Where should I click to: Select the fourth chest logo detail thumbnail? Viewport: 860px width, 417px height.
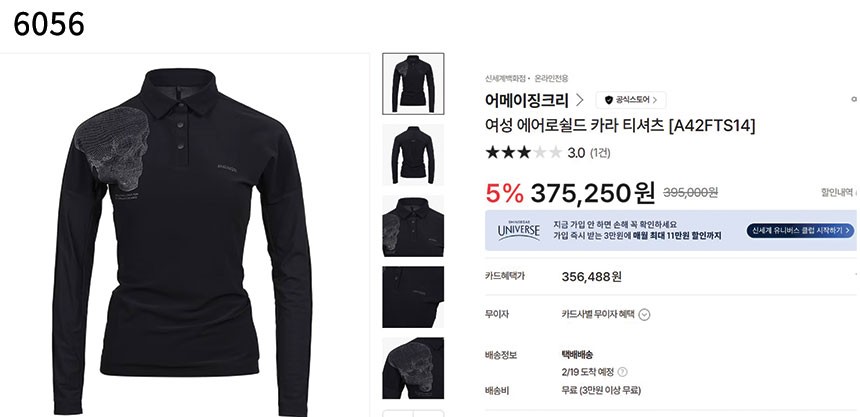[x=413, y=297]
